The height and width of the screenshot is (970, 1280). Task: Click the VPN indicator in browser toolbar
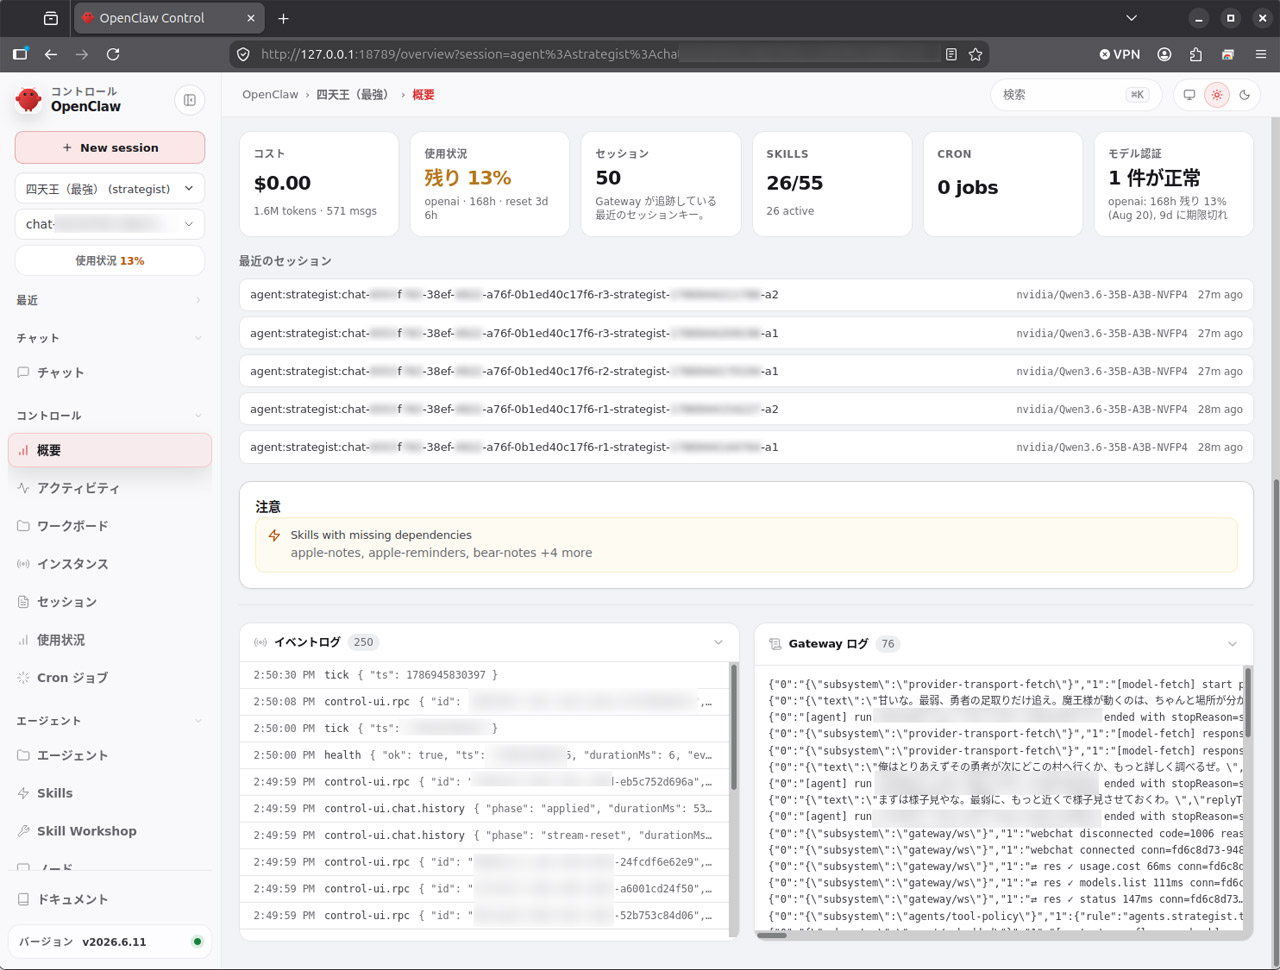pyautogui.click(x=1120, y=54)
